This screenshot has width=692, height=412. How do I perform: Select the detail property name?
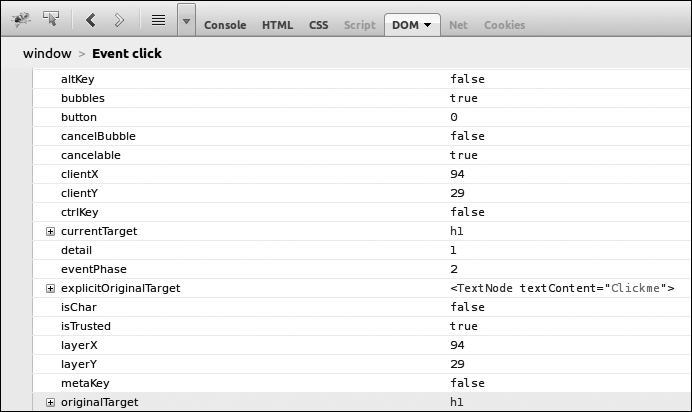coord(76,250)
